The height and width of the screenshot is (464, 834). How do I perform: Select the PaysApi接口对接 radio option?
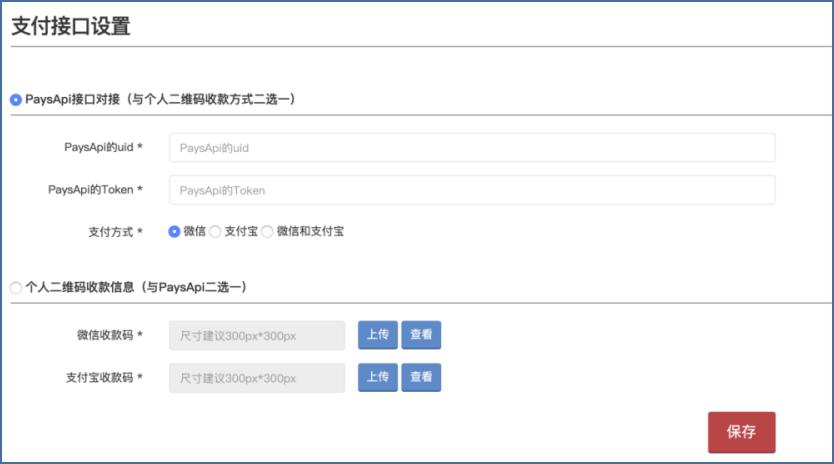(x=16, y=100)
